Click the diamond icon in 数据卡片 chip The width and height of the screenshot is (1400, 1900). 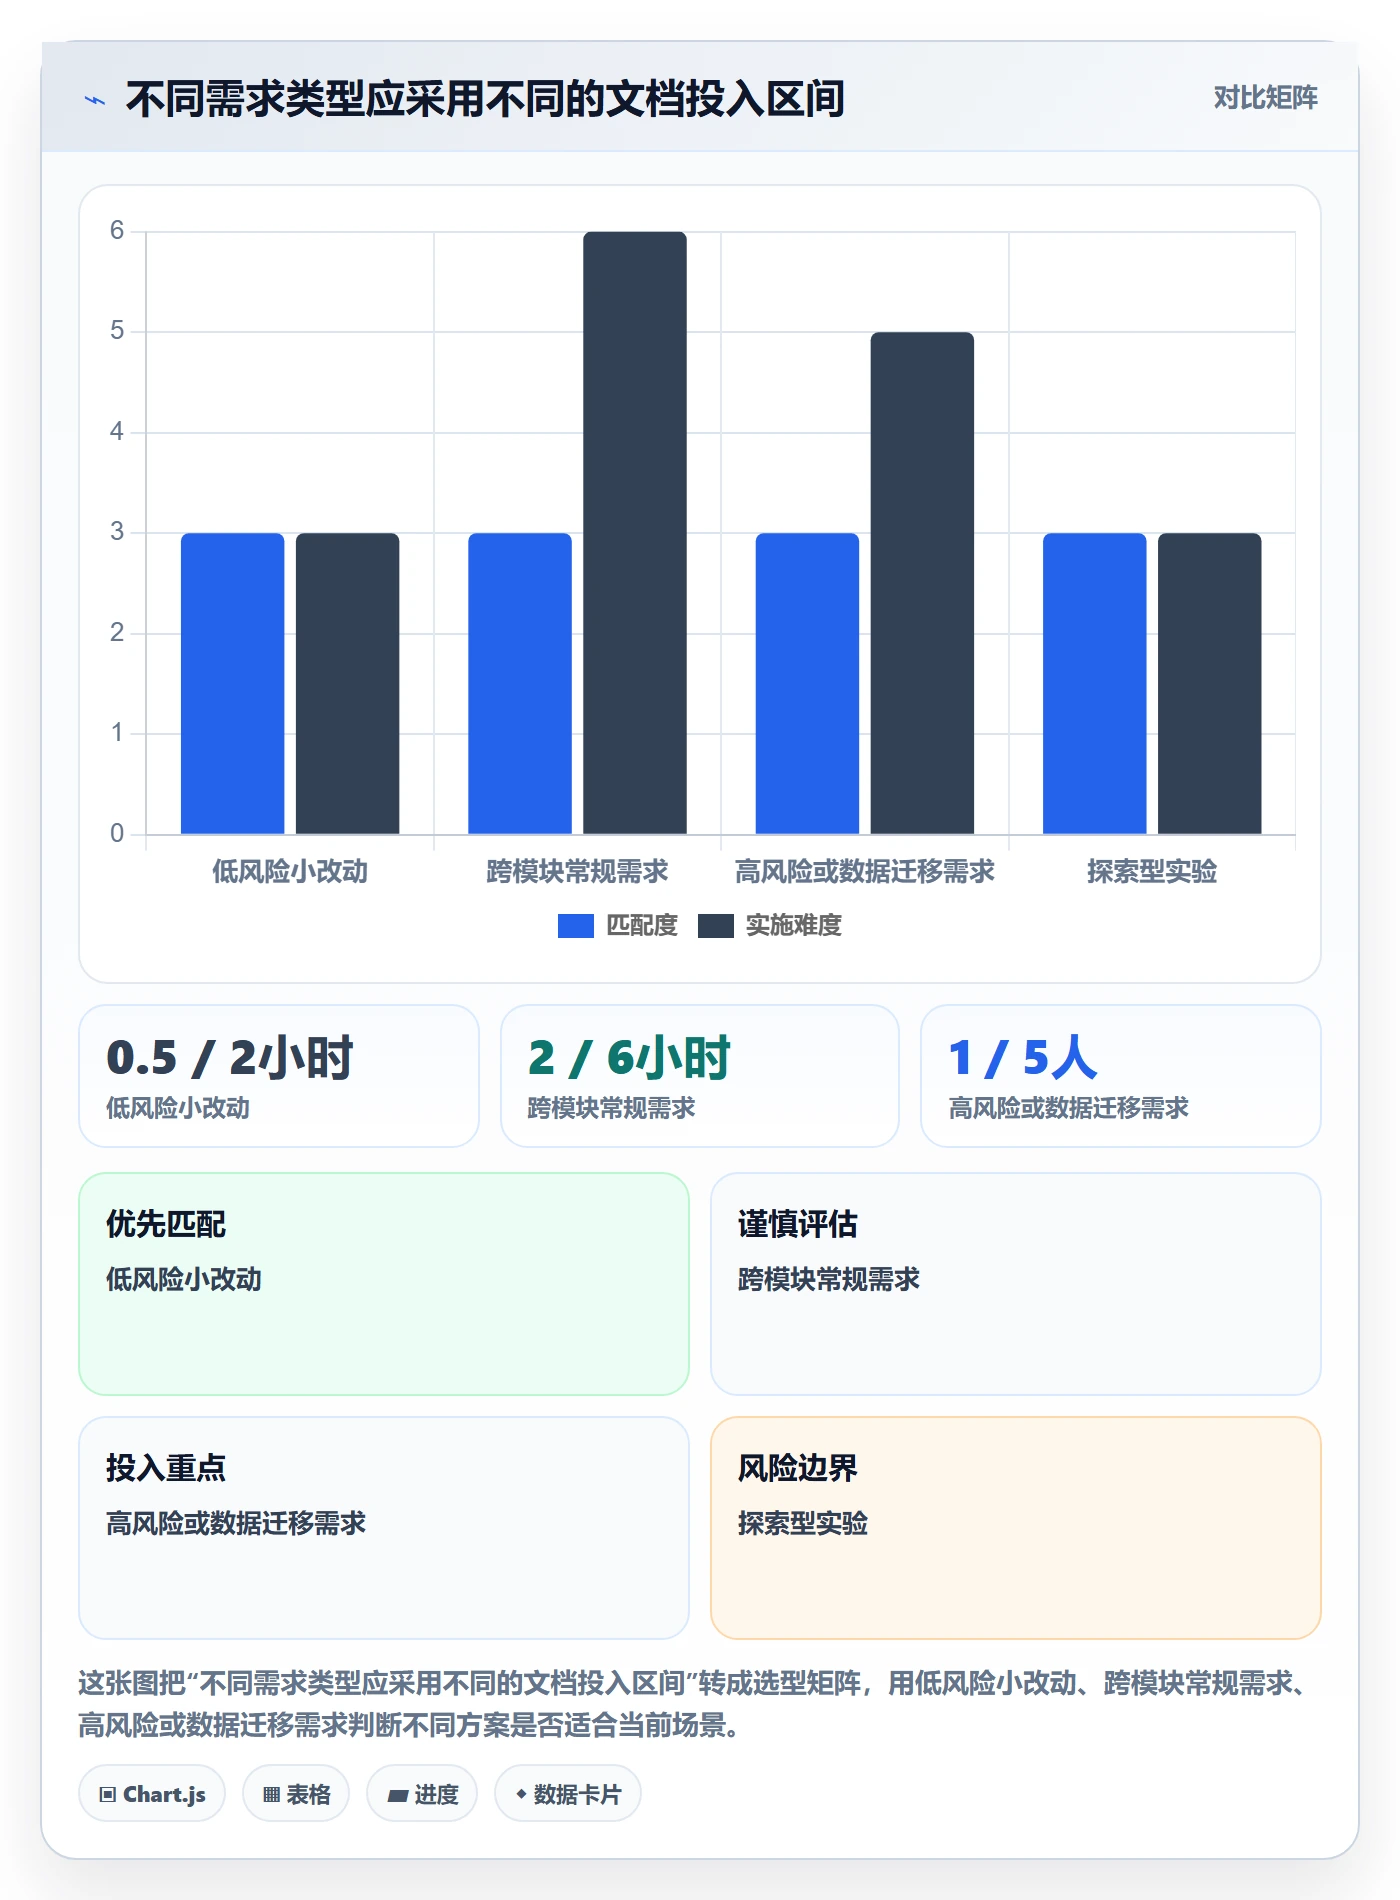tap(521, 1795)
